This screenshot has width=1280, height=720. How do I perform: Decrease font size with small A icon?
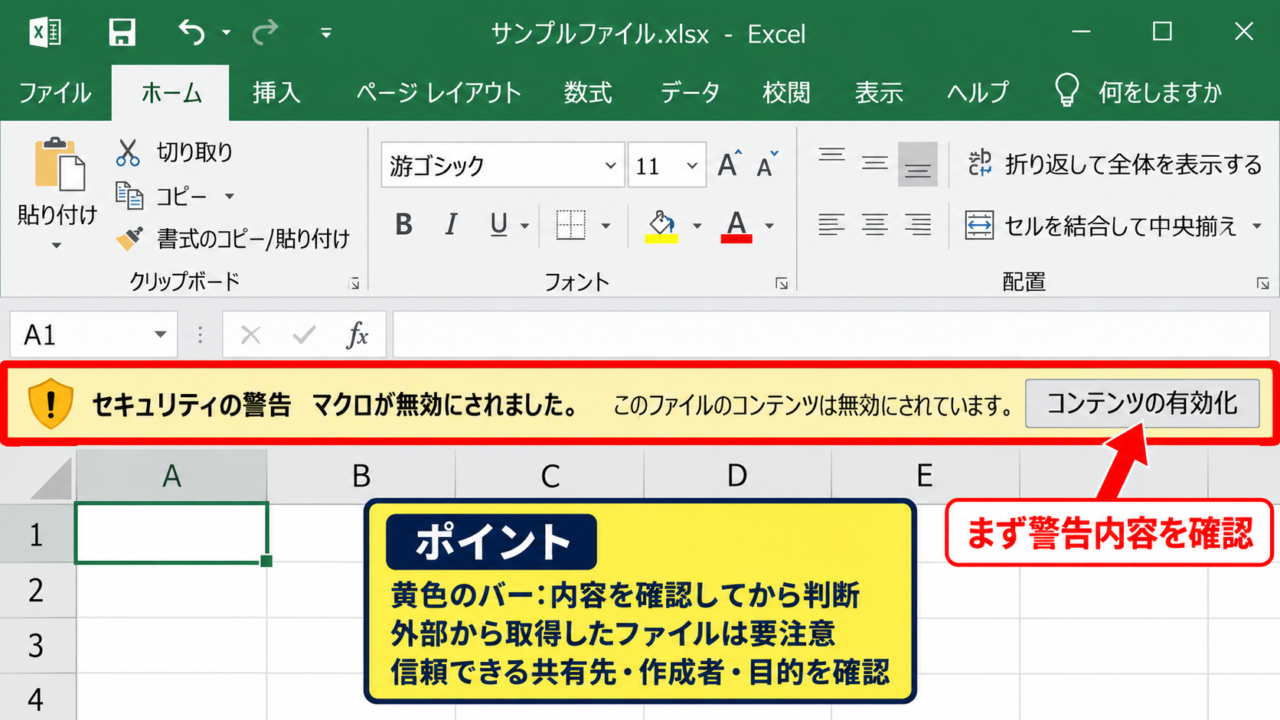(x=767, y=165)
